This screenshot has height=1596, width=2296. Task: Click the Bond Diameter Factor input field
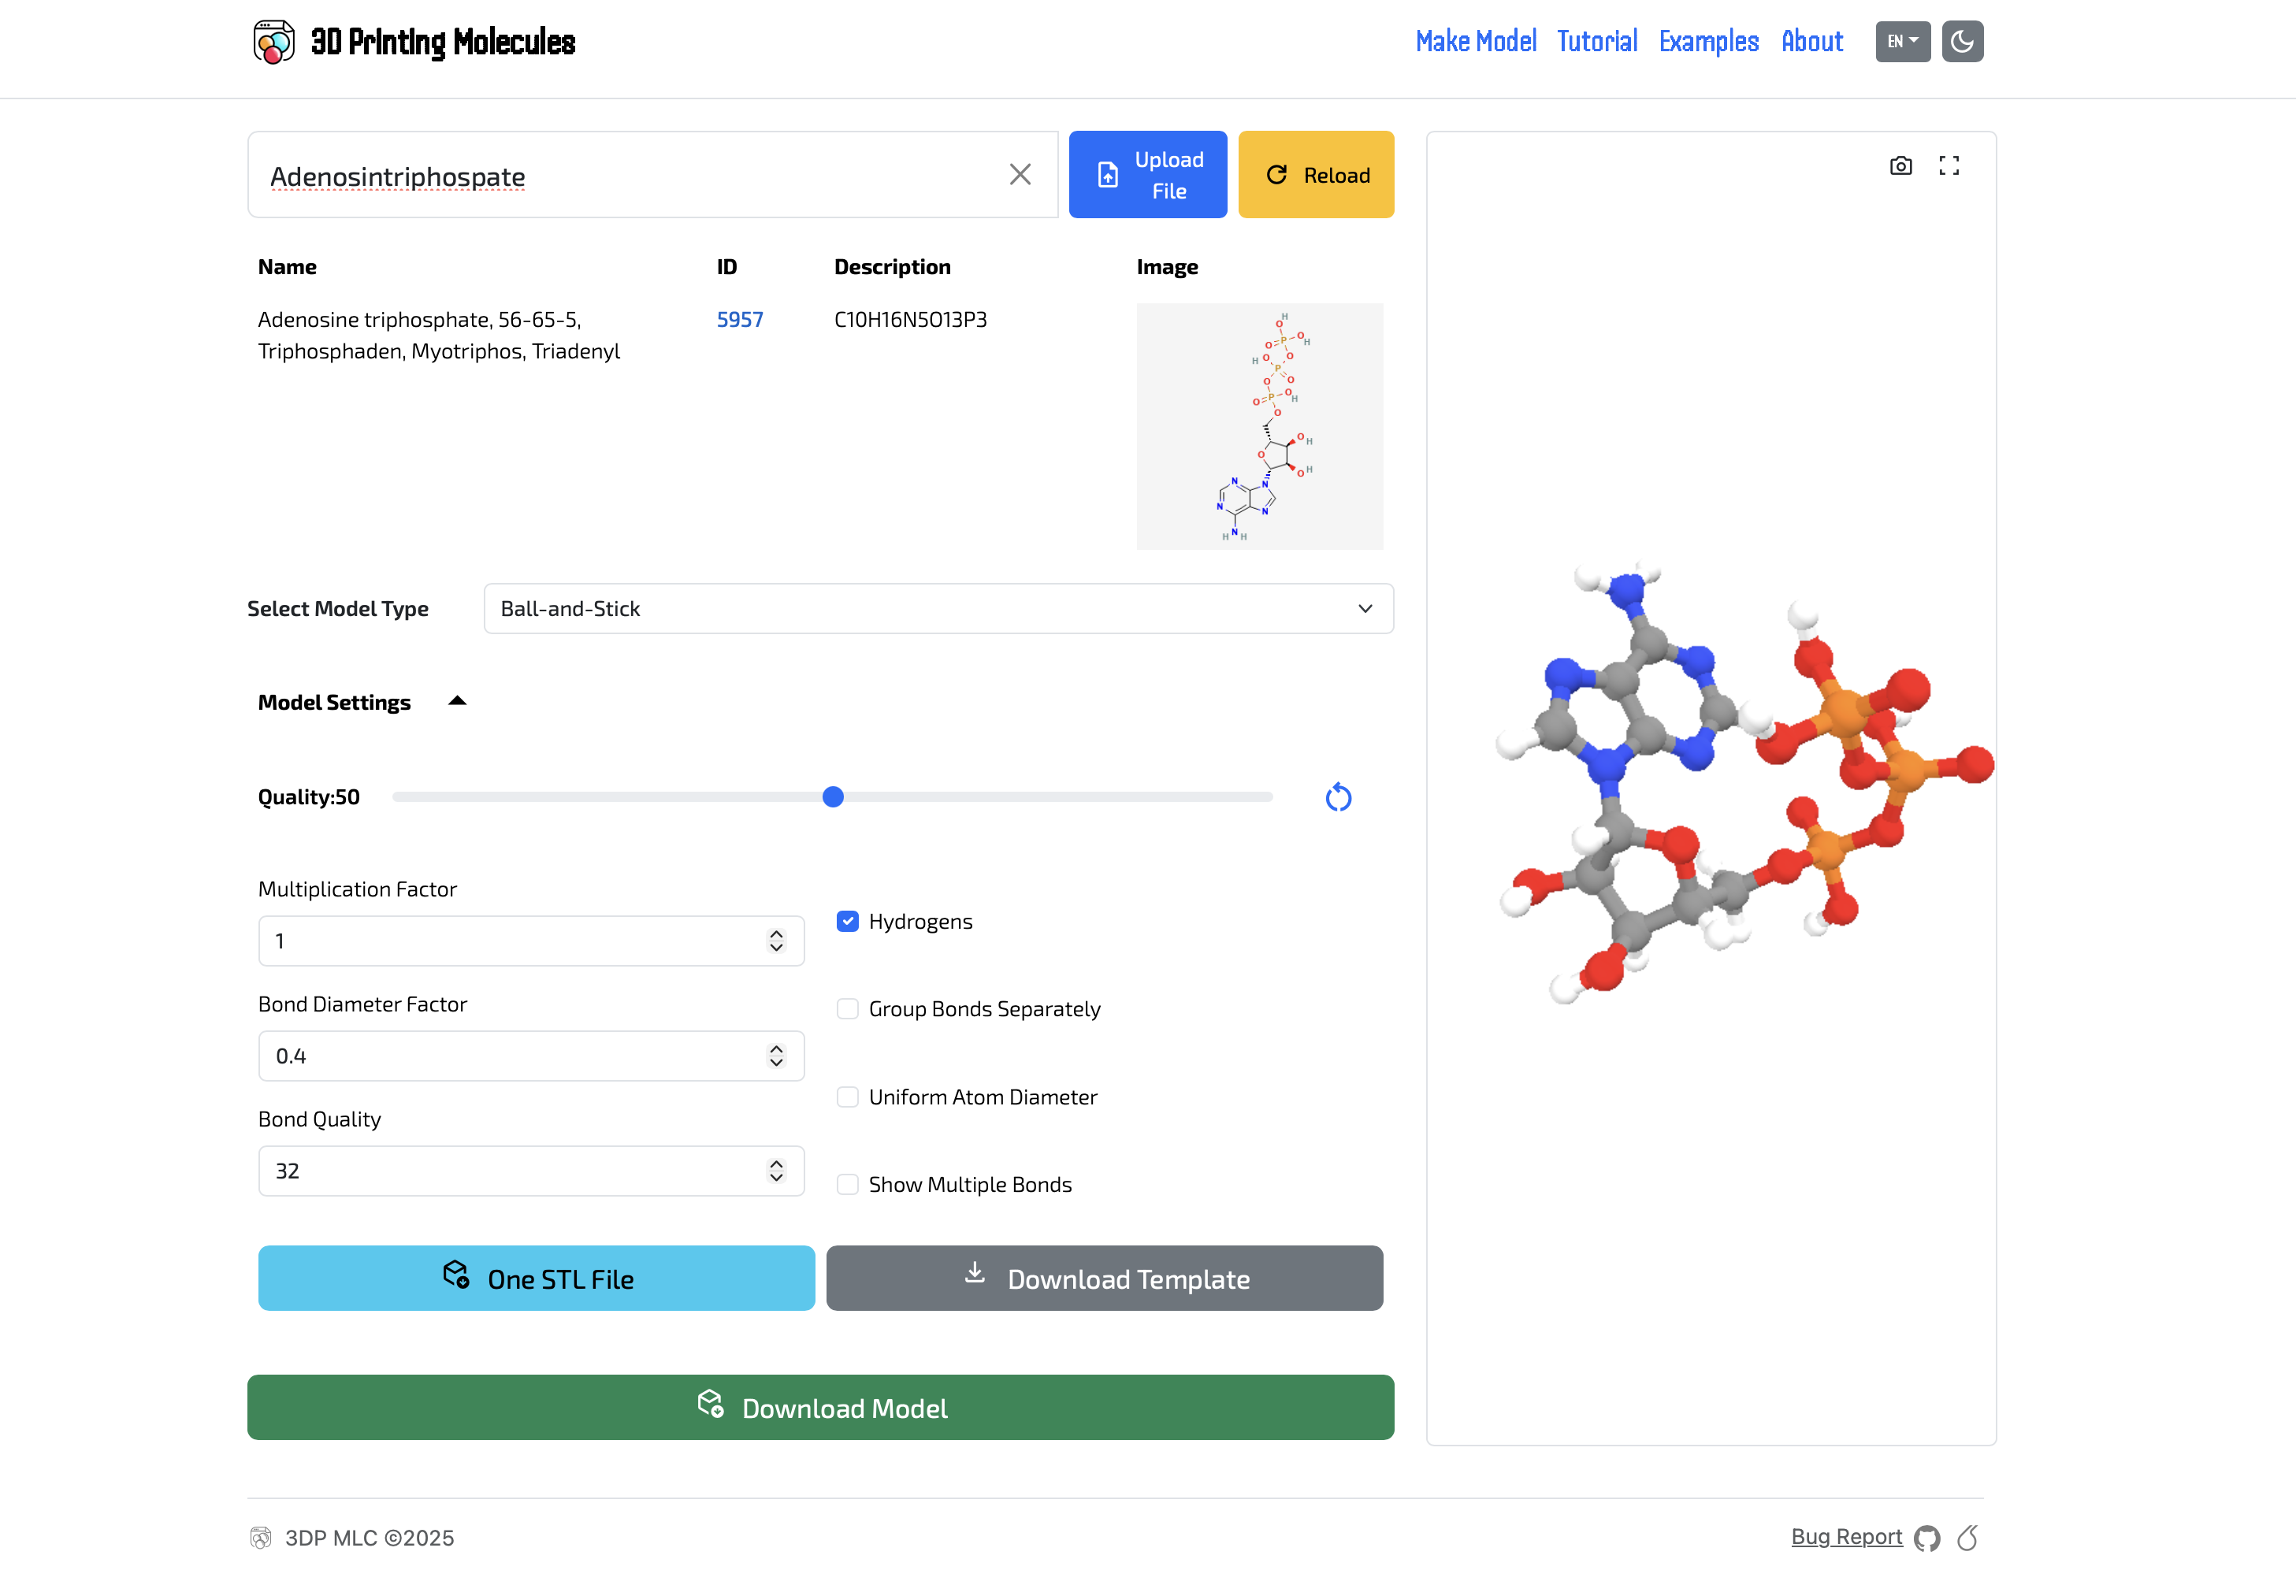pos(531,1056)
